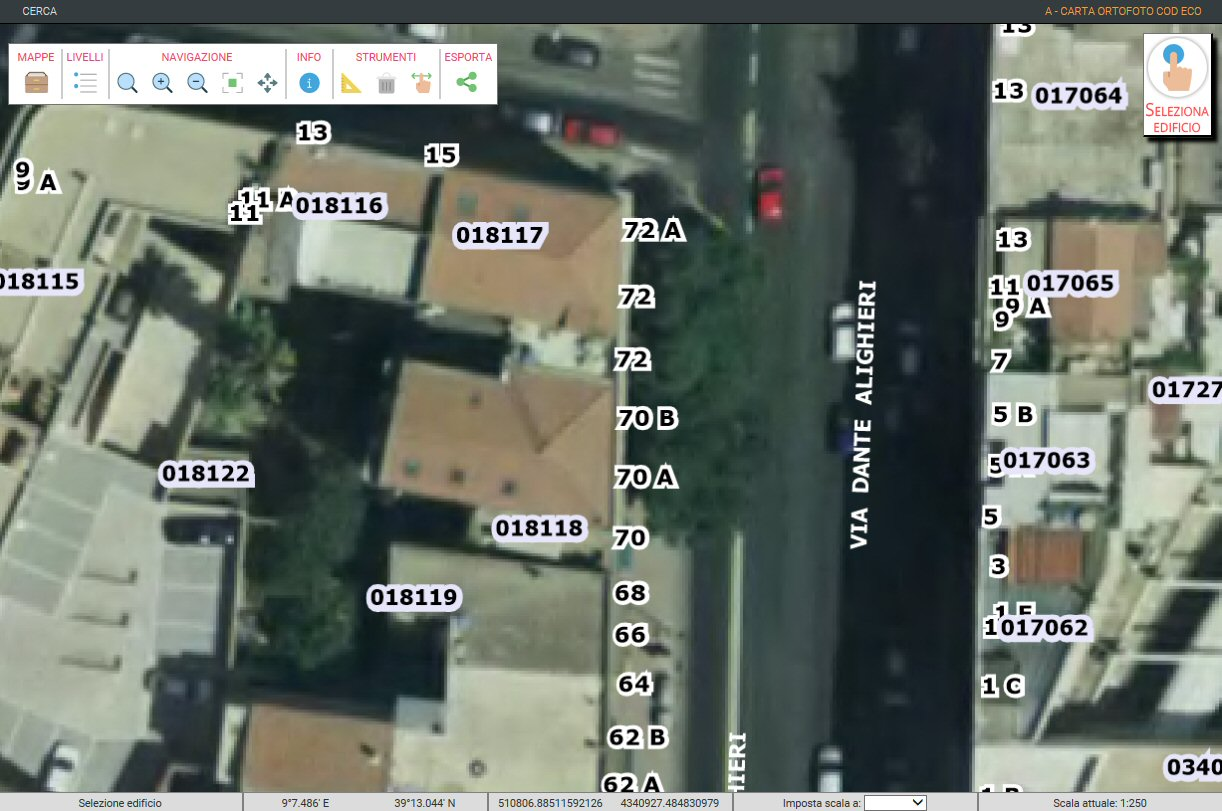Click the zoom out magnifier icon
Screen dimensions: 1222x811
pyautogui.click(x=197, y=83)
